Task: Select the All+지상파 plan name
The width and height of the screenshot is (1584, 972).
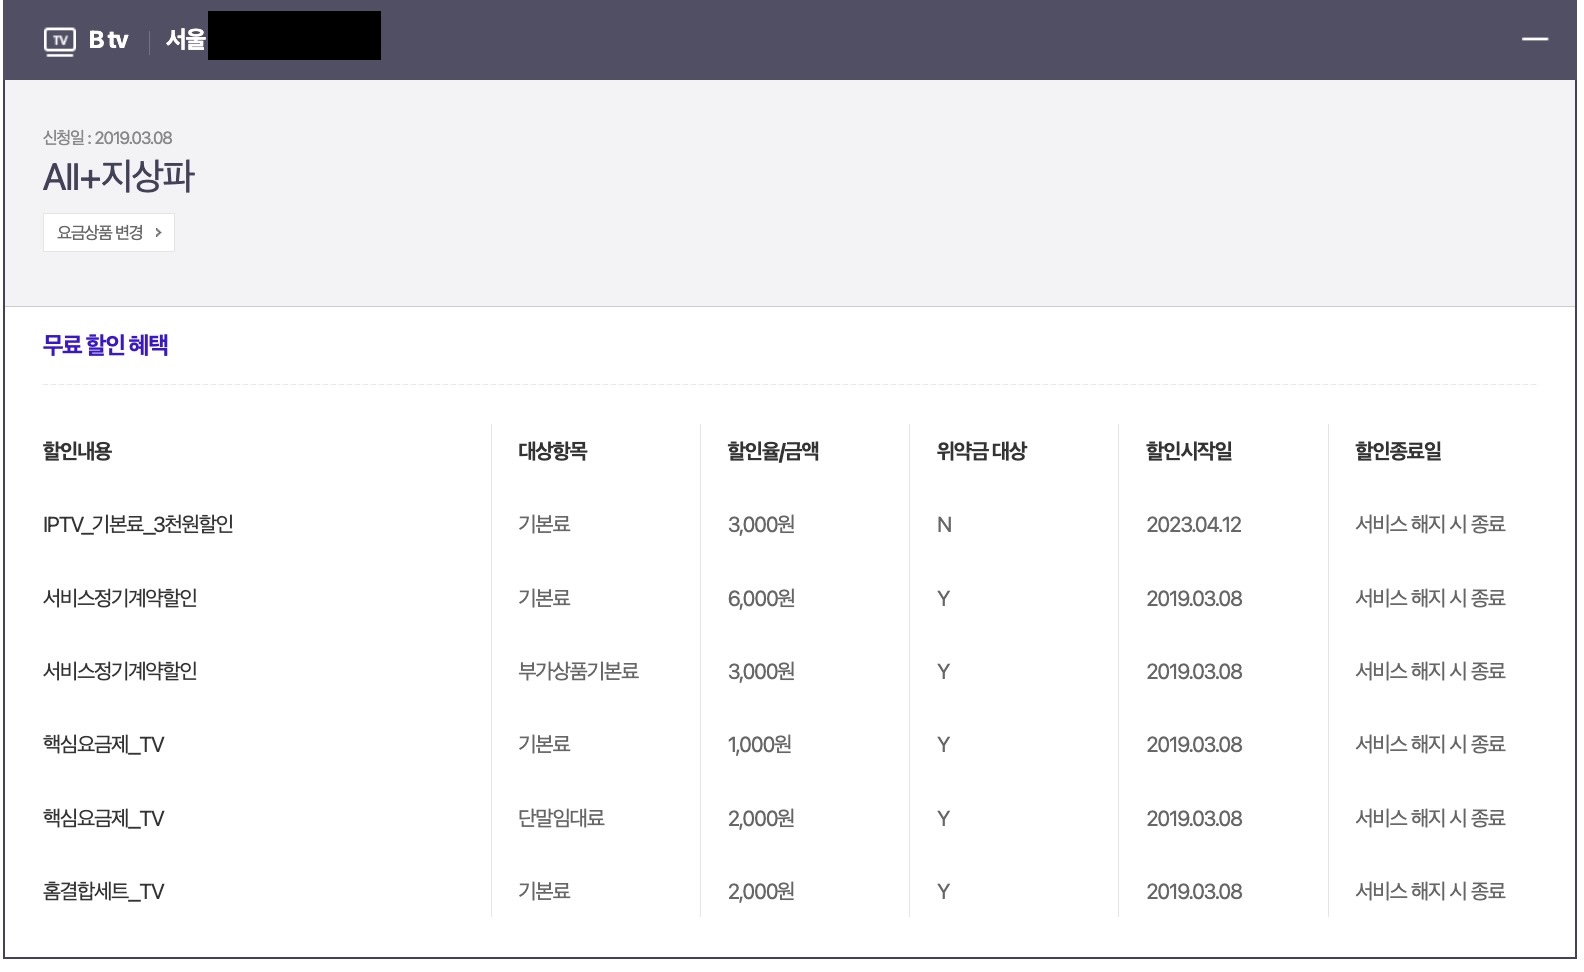Action: 118,177
